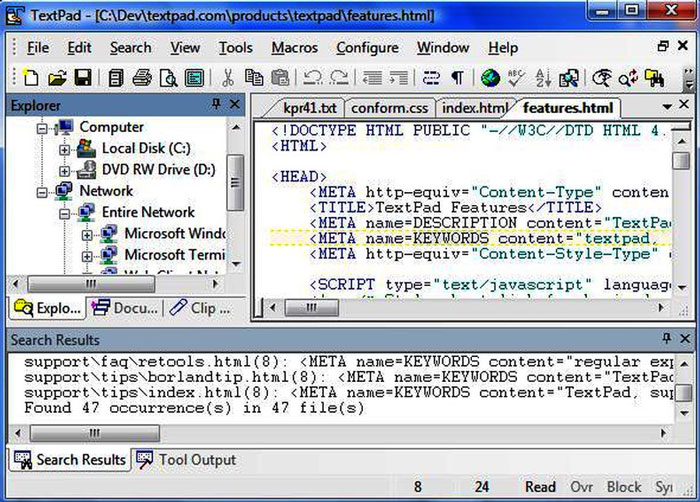Undo the last edit via toolbar

pyautogui.click(x=312, y=78)
